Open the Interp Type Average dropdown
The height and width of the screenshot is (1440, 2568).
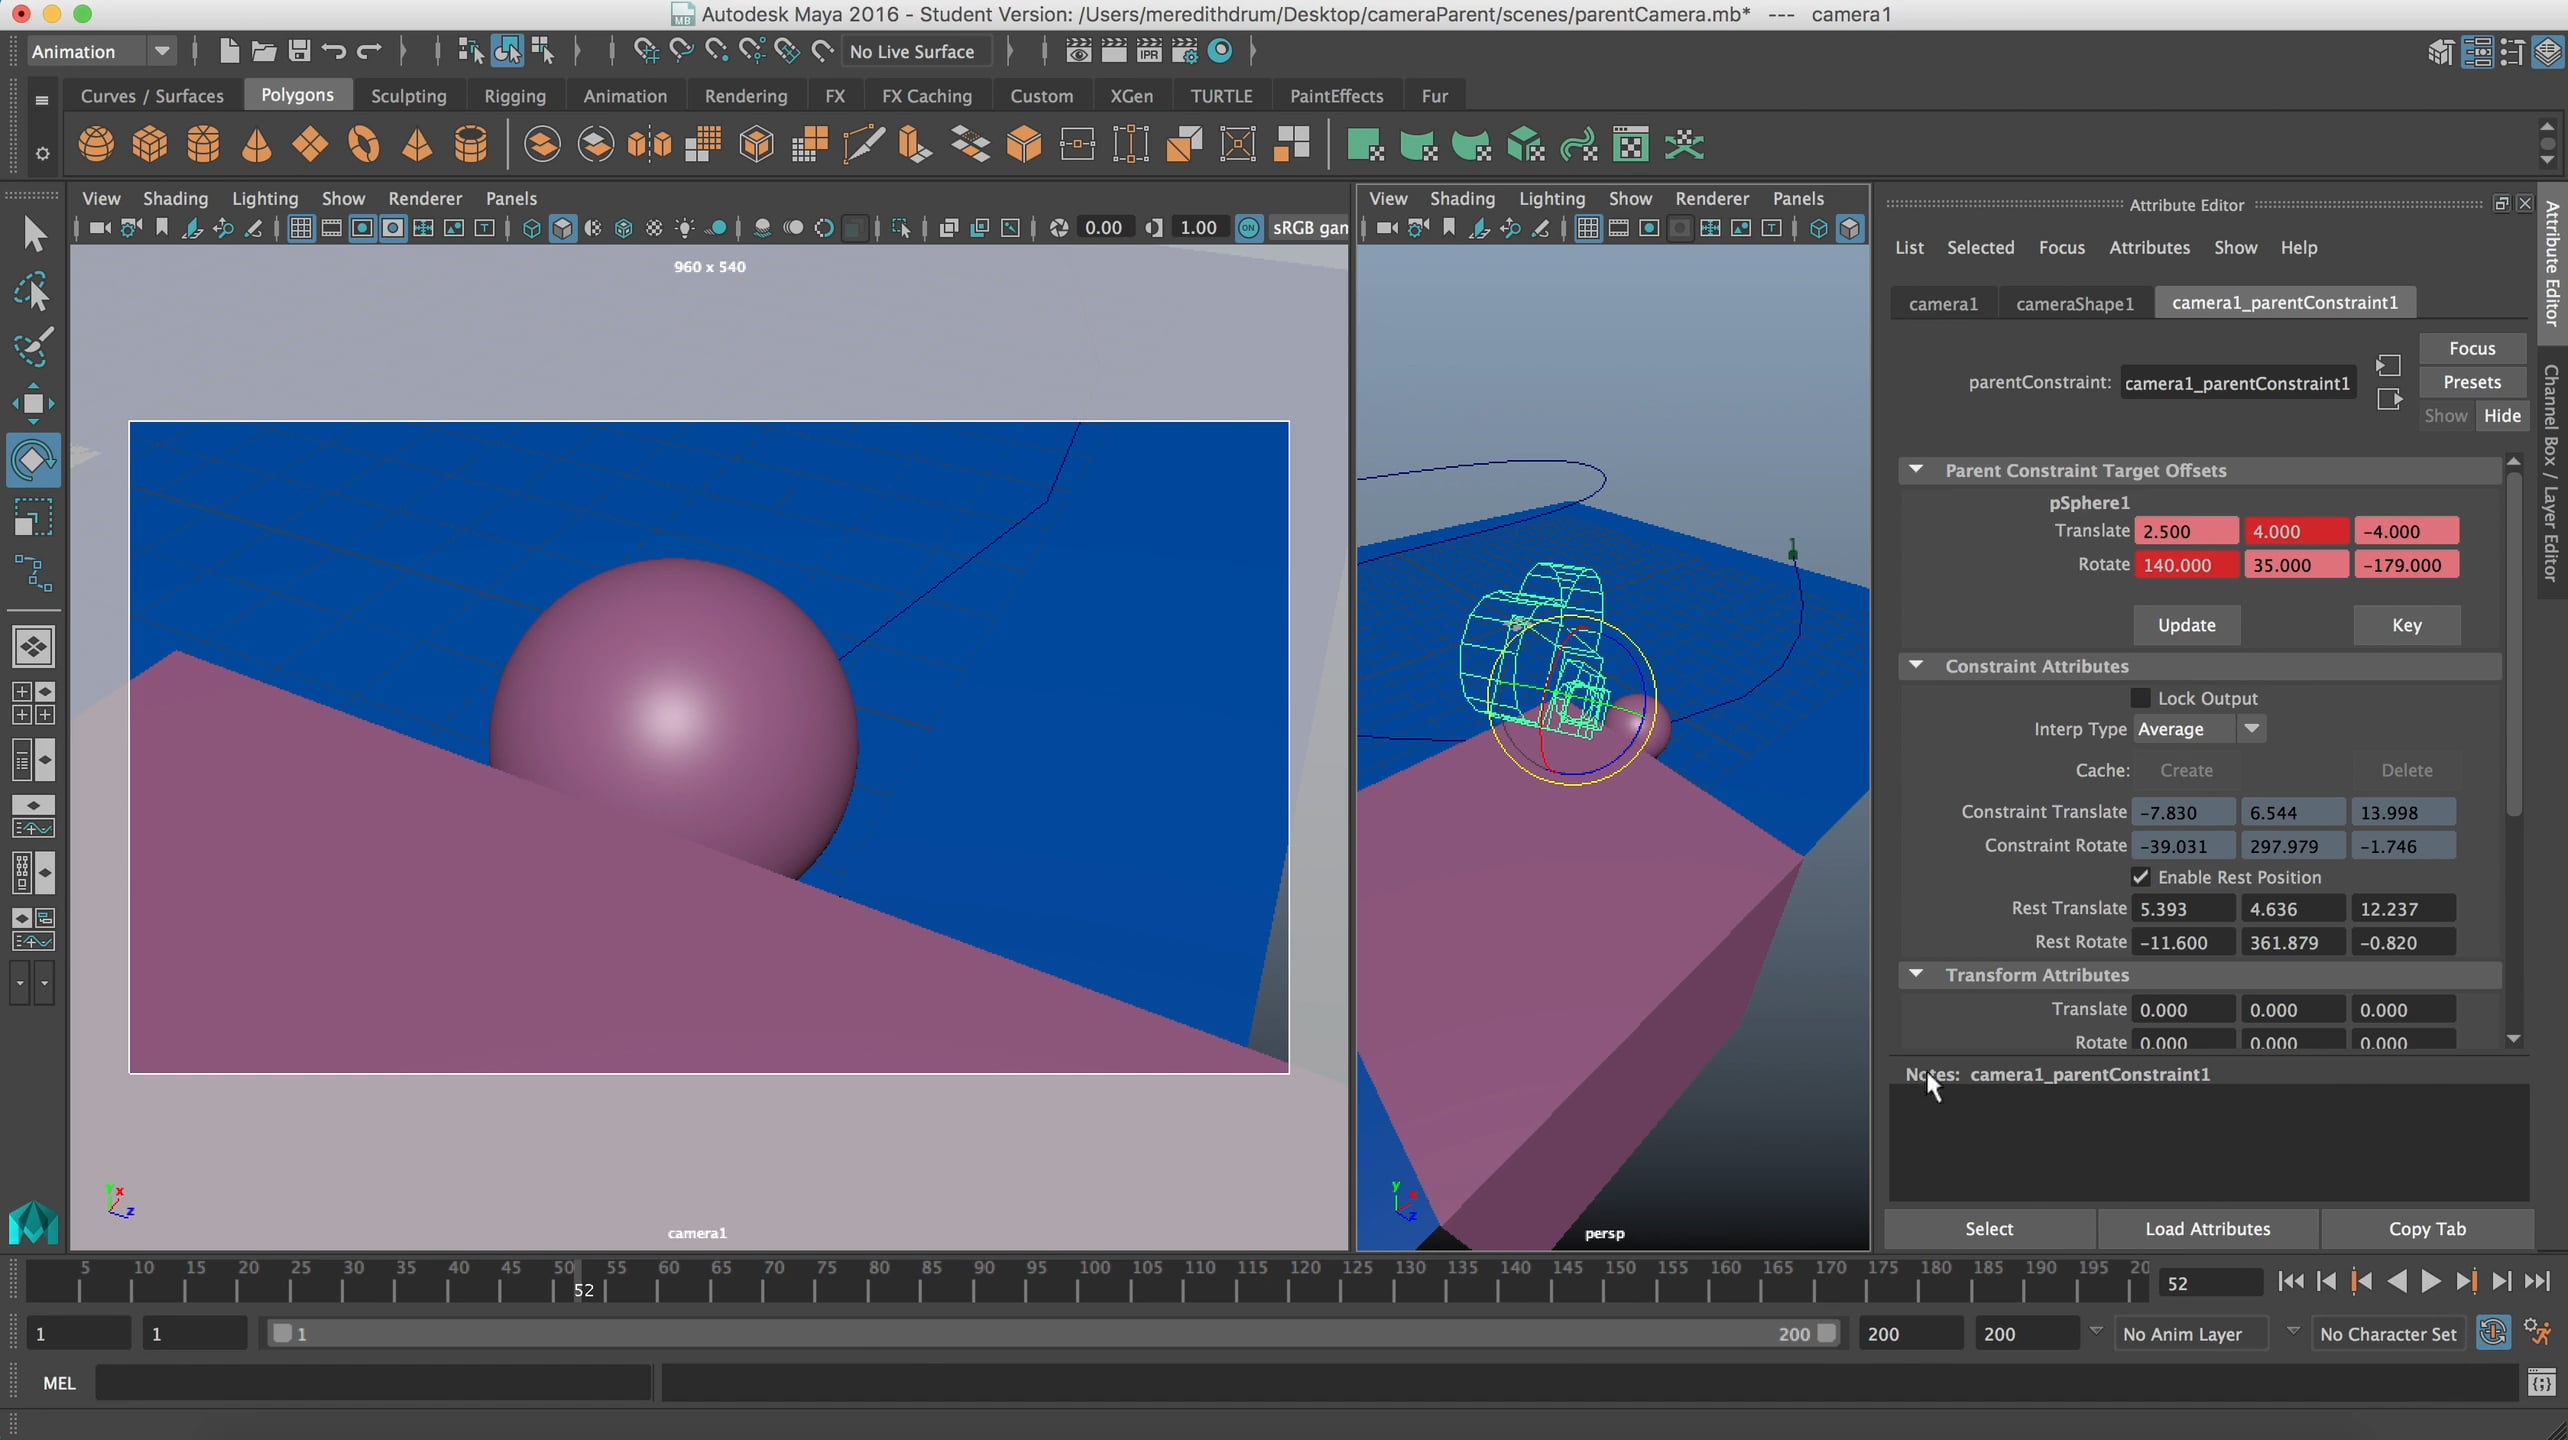pyautogui.click(x=2253, y=729)
